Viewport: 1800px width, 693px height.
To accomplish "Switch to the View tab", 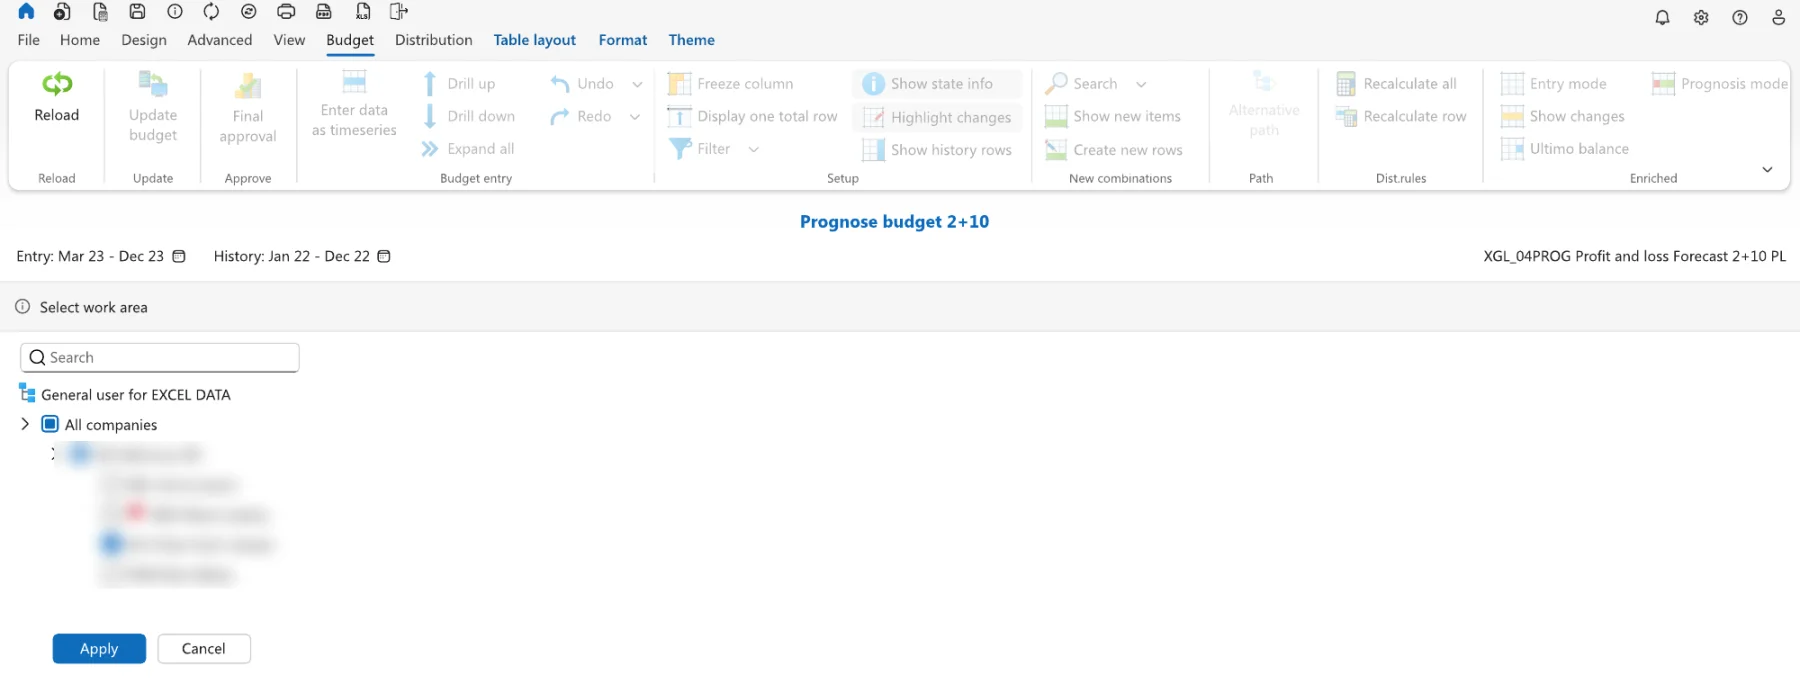I will coord(289,40).
